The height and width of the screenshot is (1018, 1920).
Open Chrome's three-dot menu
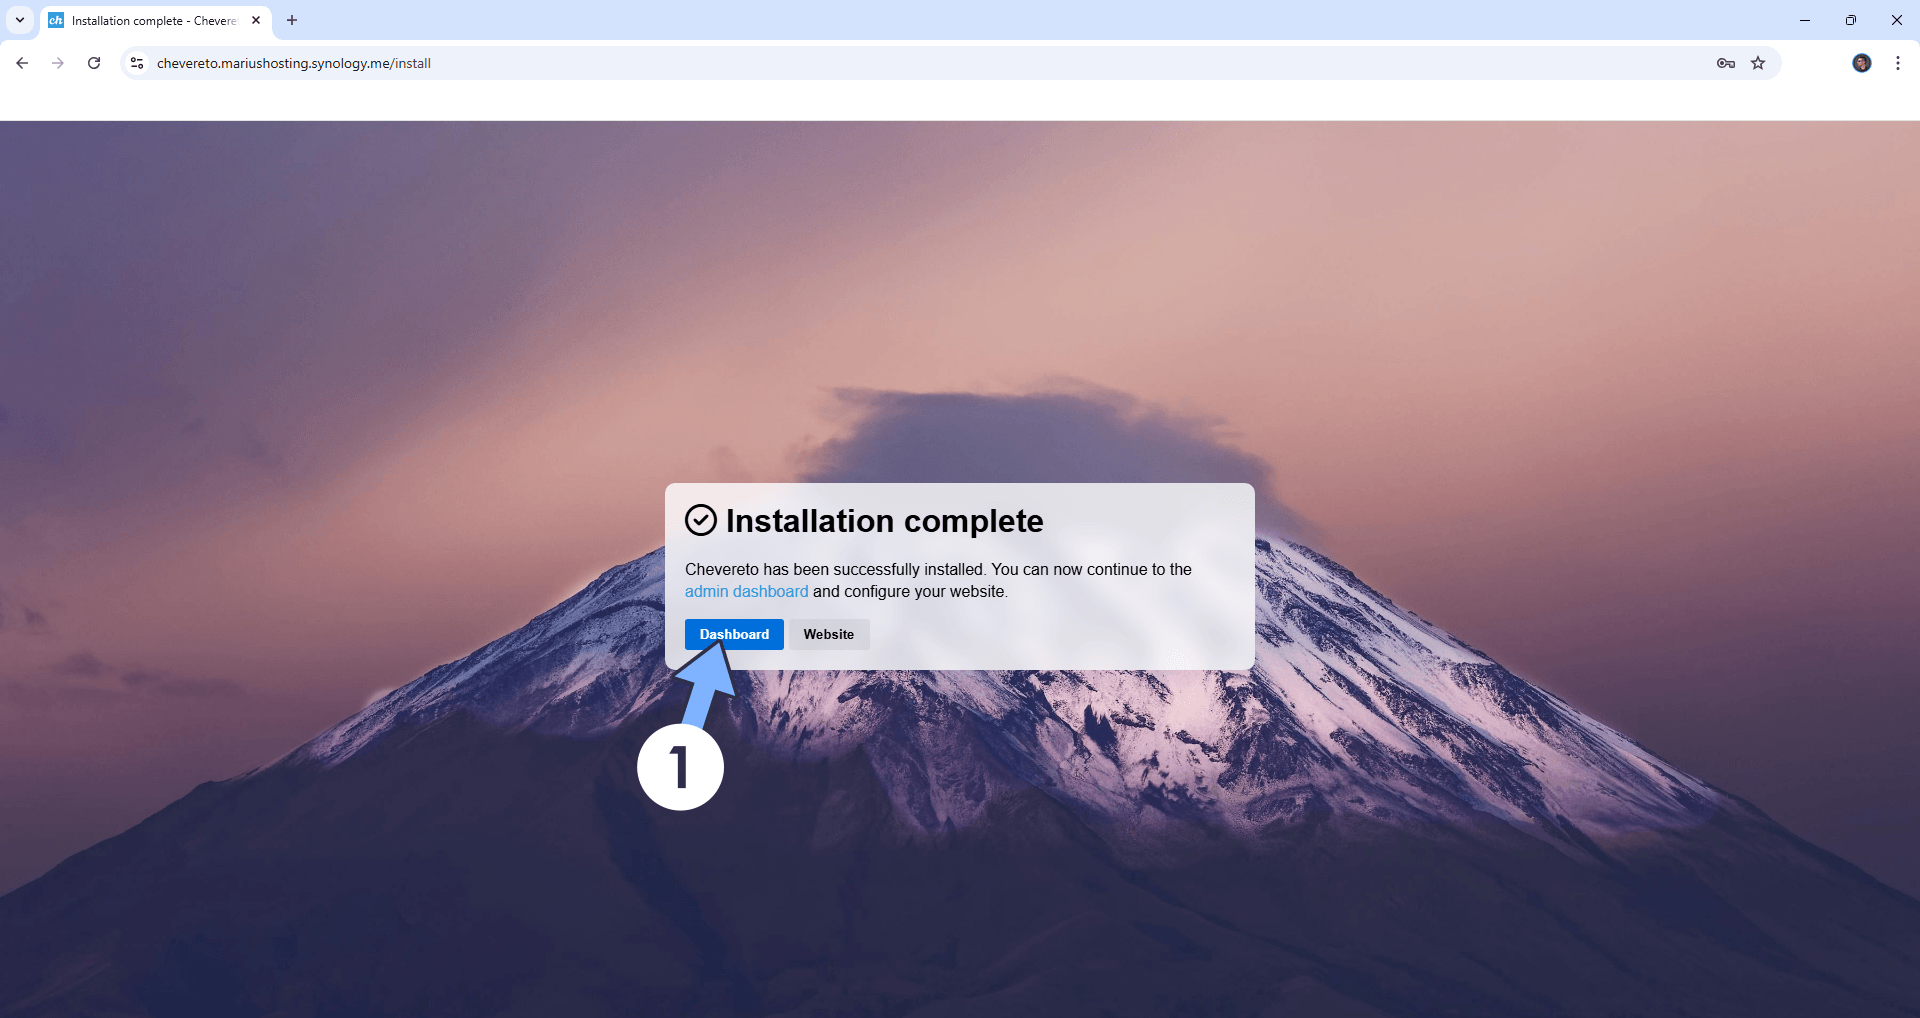click(x=1897, y=62)
